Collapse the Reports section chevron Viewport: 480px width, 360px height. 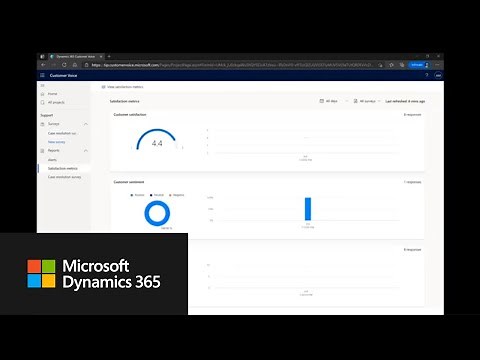tap(86, 151)
